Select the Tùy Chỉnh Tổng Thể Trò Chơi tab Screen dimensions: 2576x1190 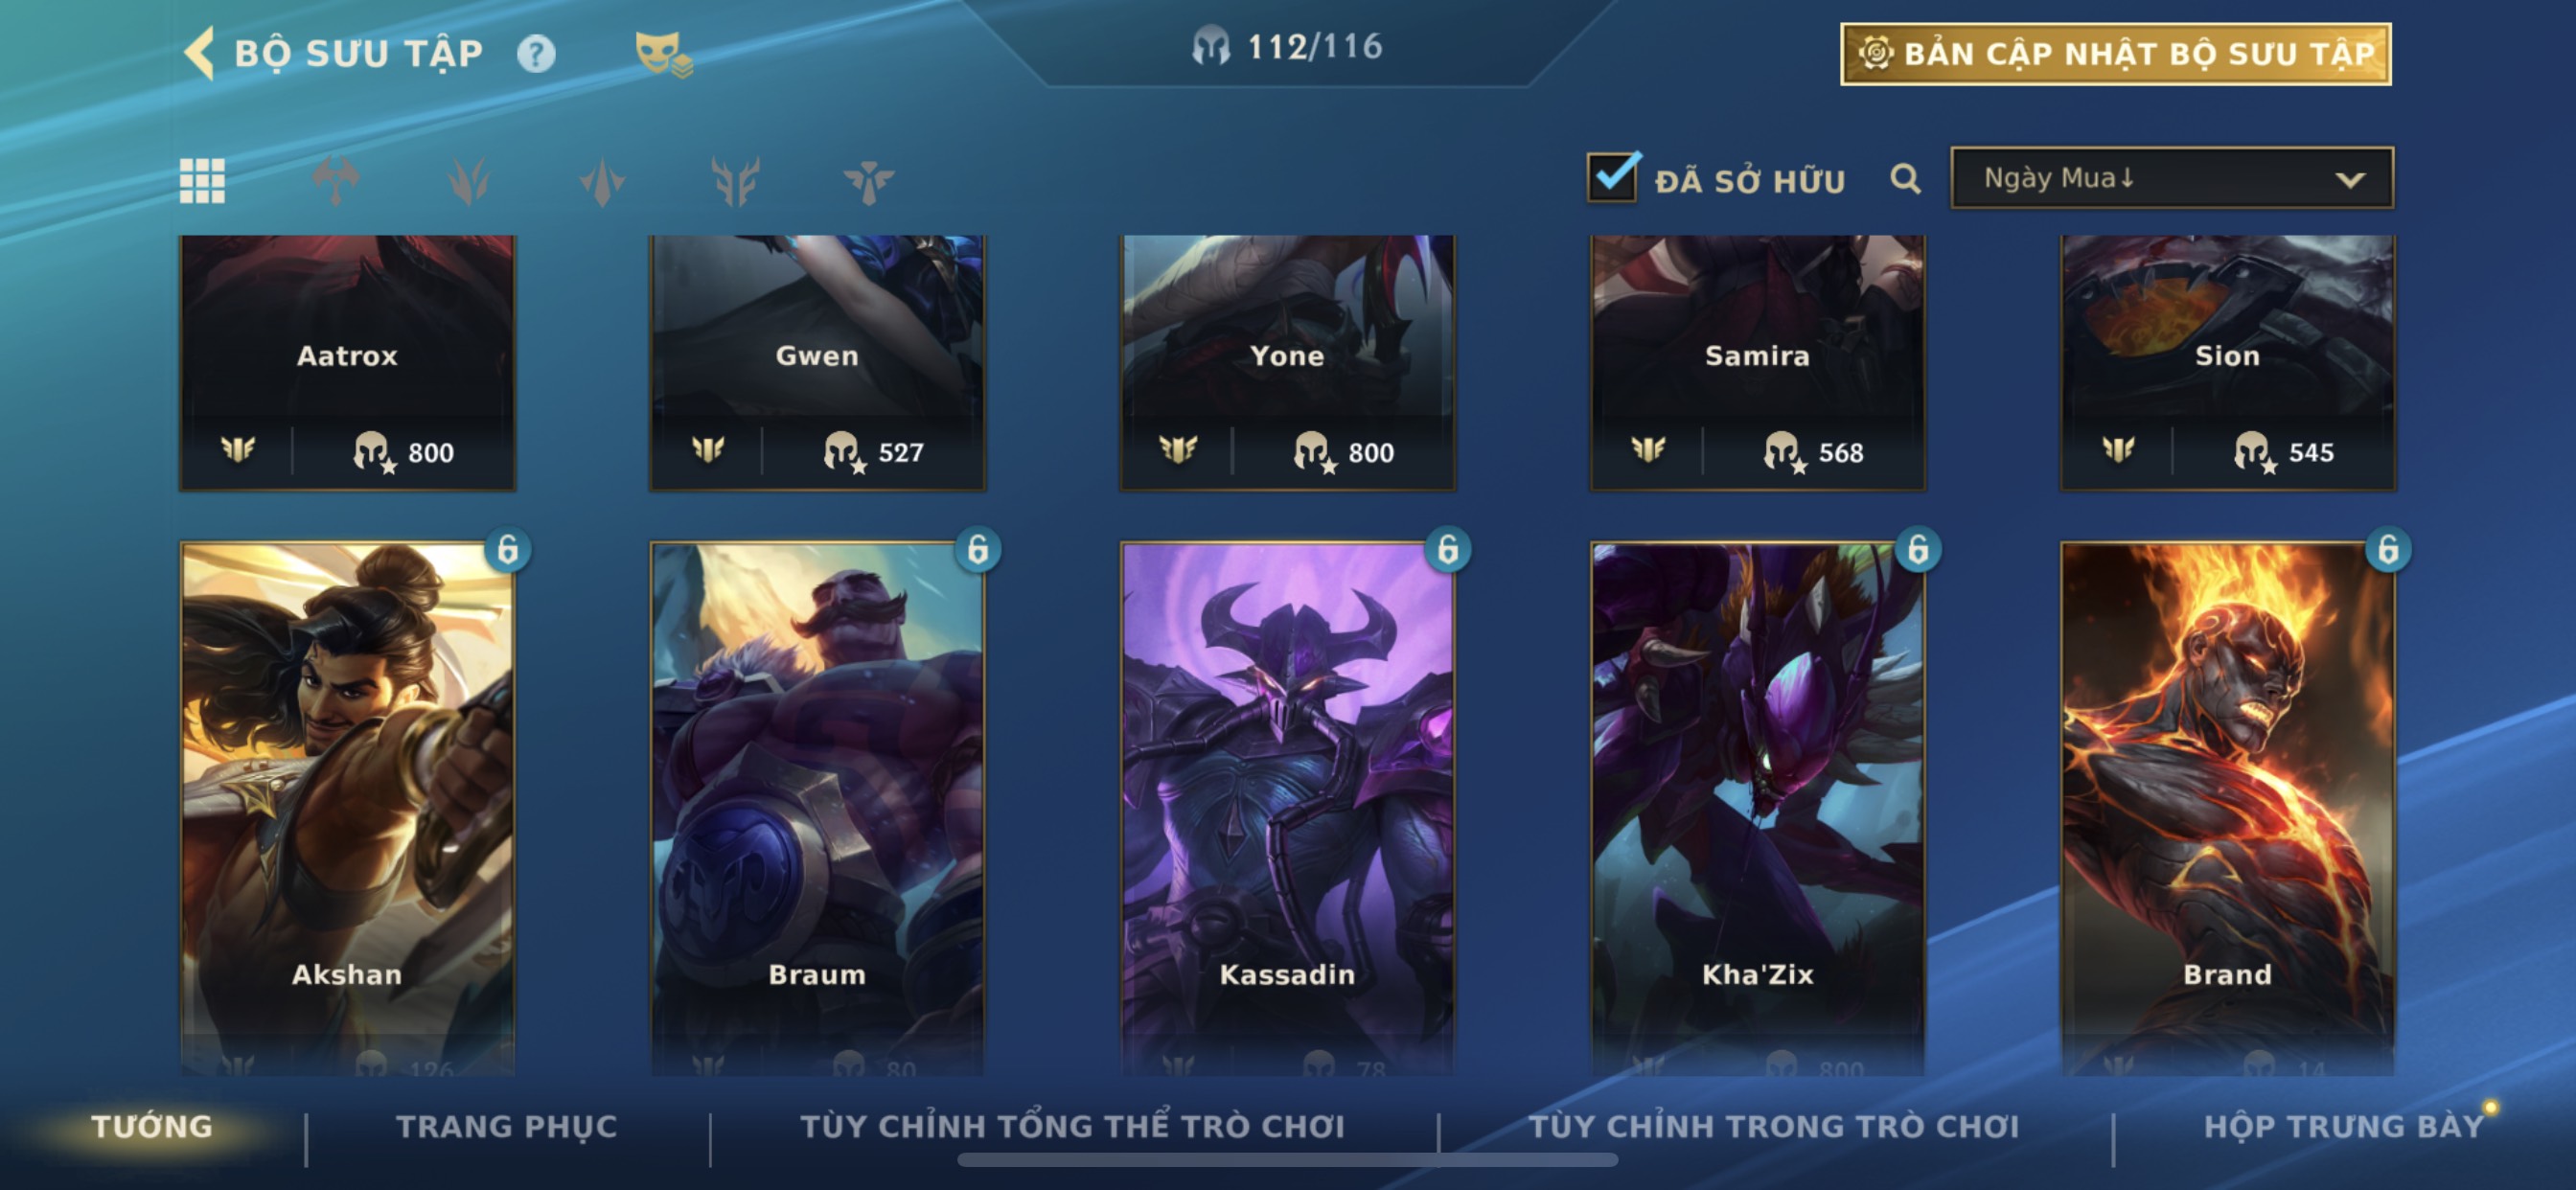1072,1126
